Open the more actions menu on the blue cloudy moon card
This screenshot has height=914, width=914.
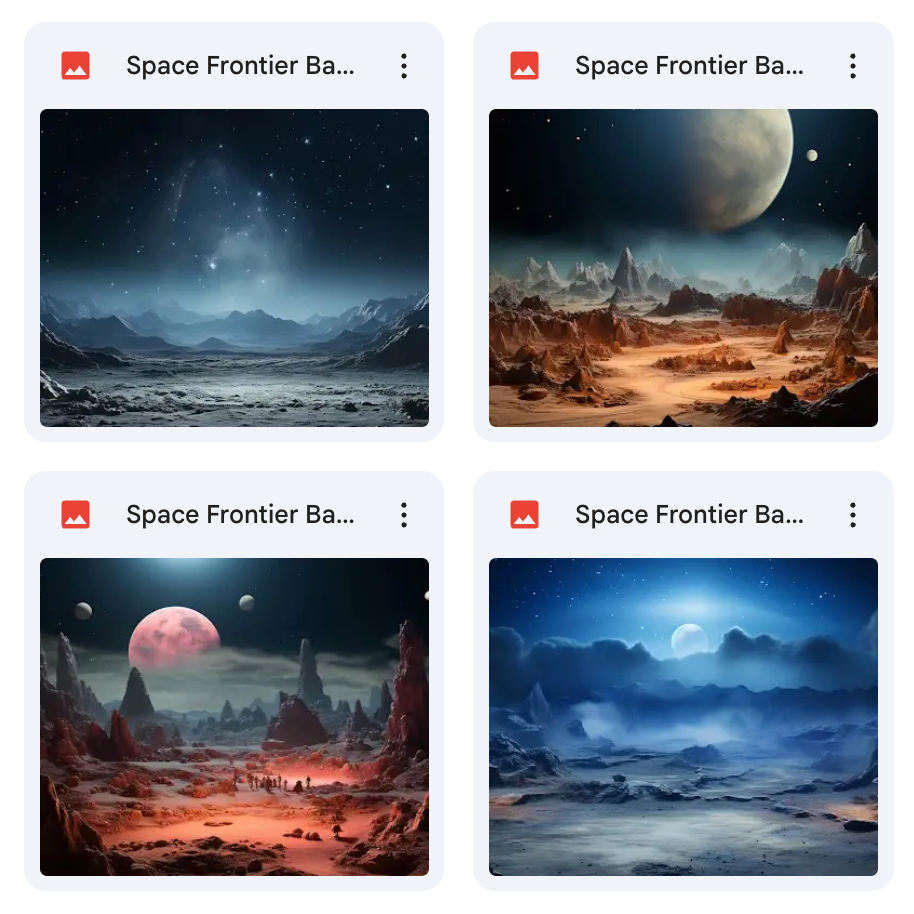click(853, 515)
